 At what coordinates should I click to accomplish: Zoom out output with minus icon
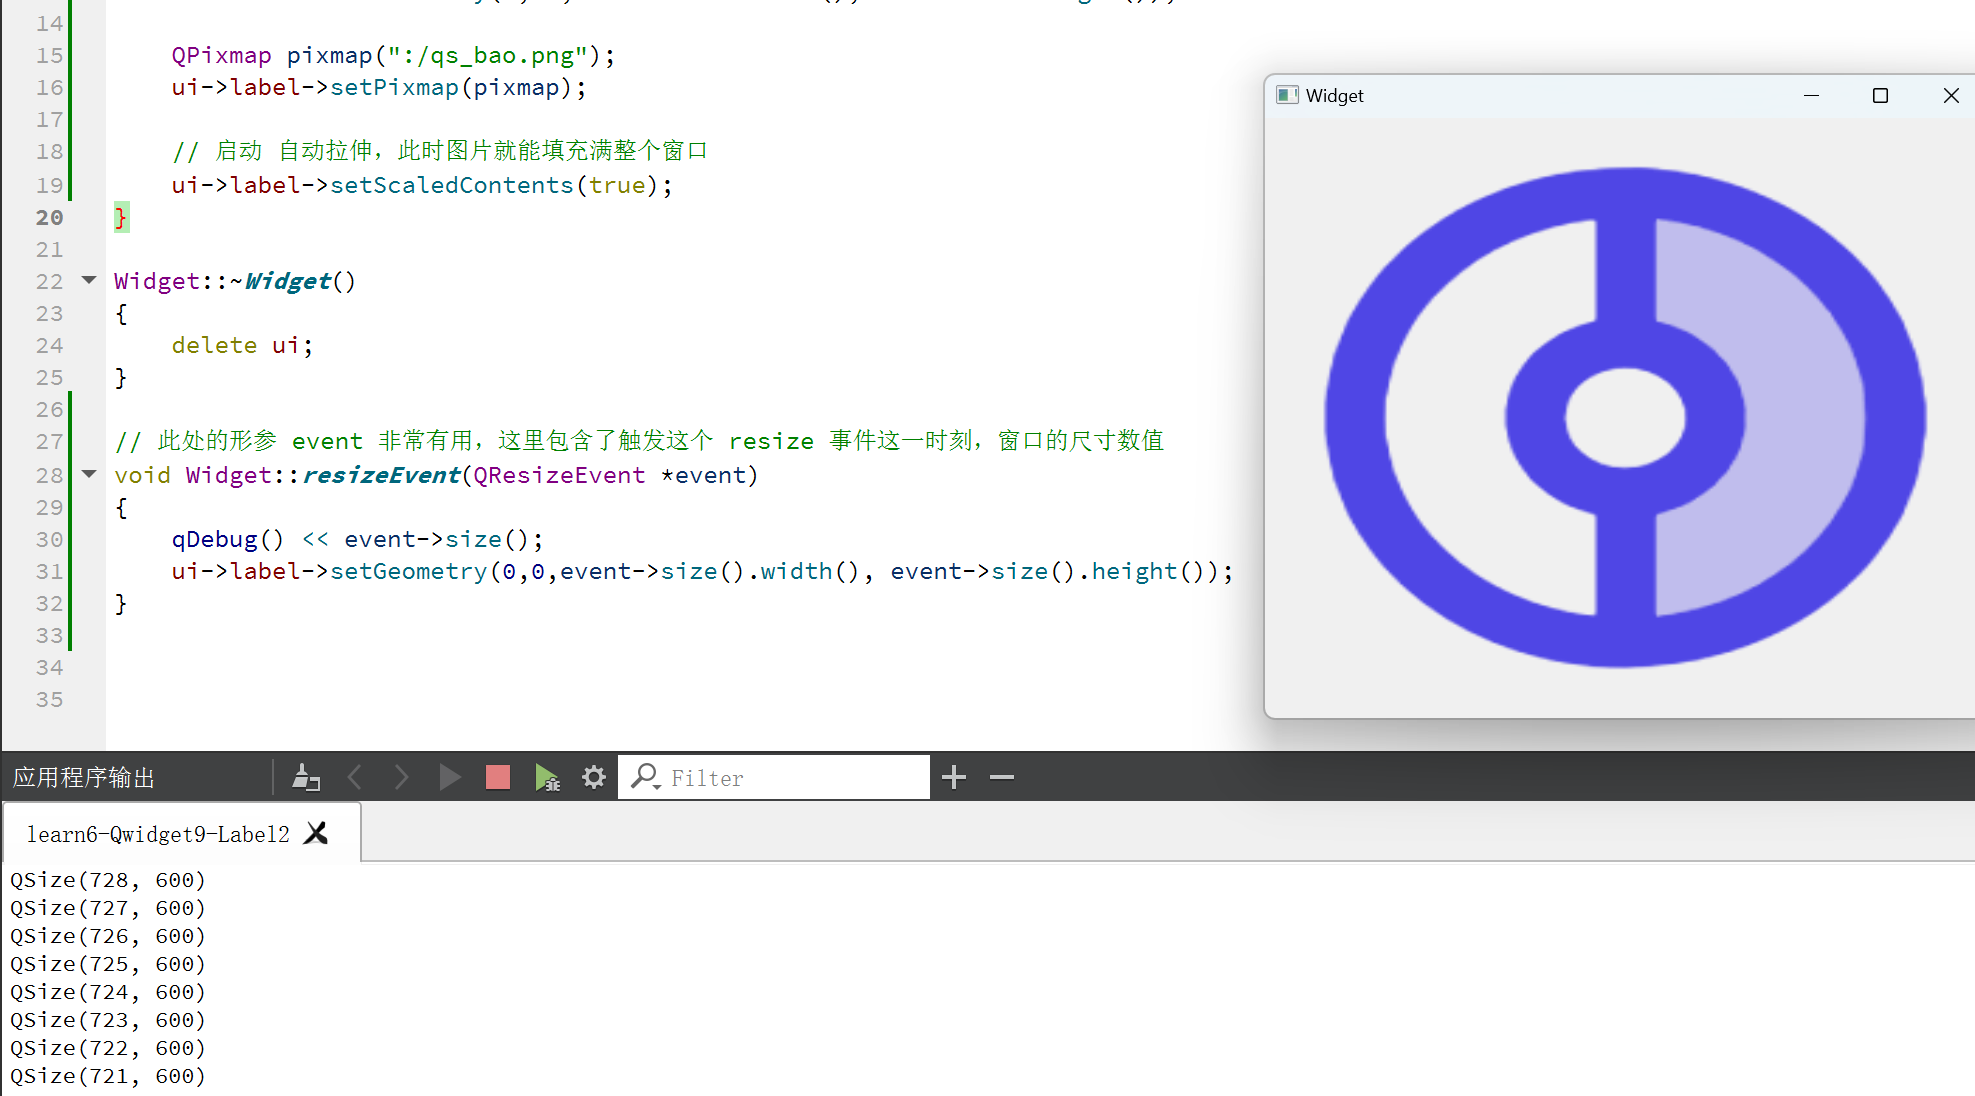tap(1002, 777)
